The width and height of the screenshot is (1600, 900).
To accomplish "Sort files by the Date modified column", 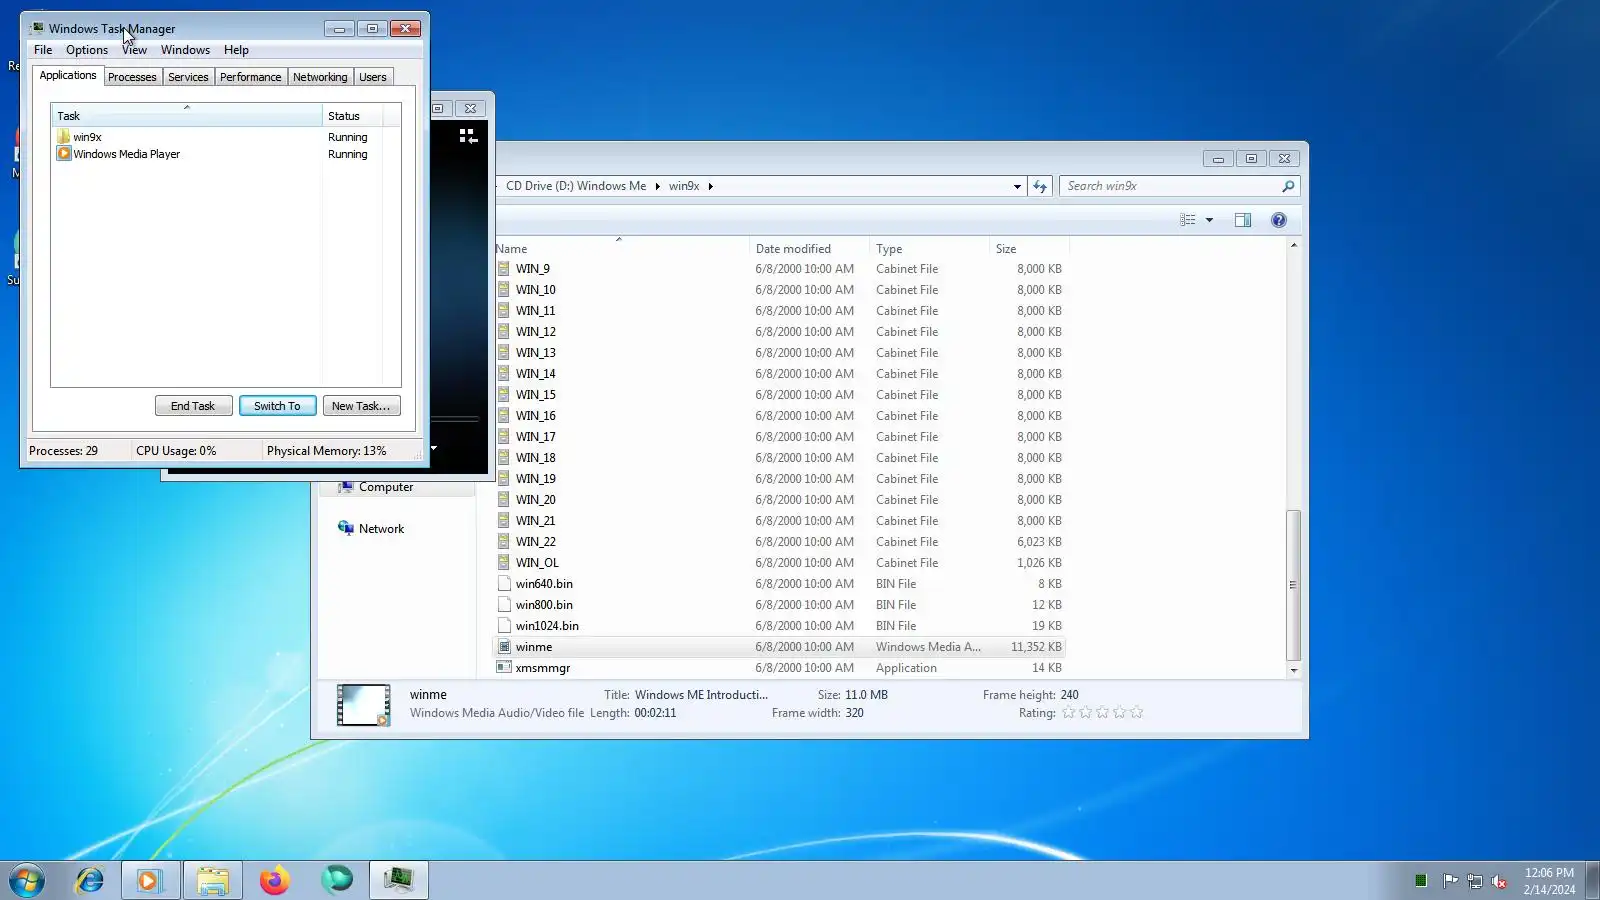I will (x=809, y=249).
